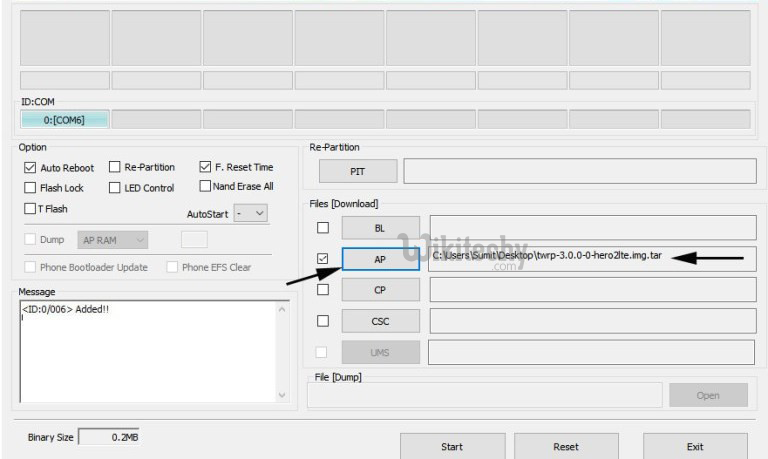Screen dimensions: 768x459
Task: Uncheck the Auto Reboot option
Action: pyautogui.click(x=30, y=168)
